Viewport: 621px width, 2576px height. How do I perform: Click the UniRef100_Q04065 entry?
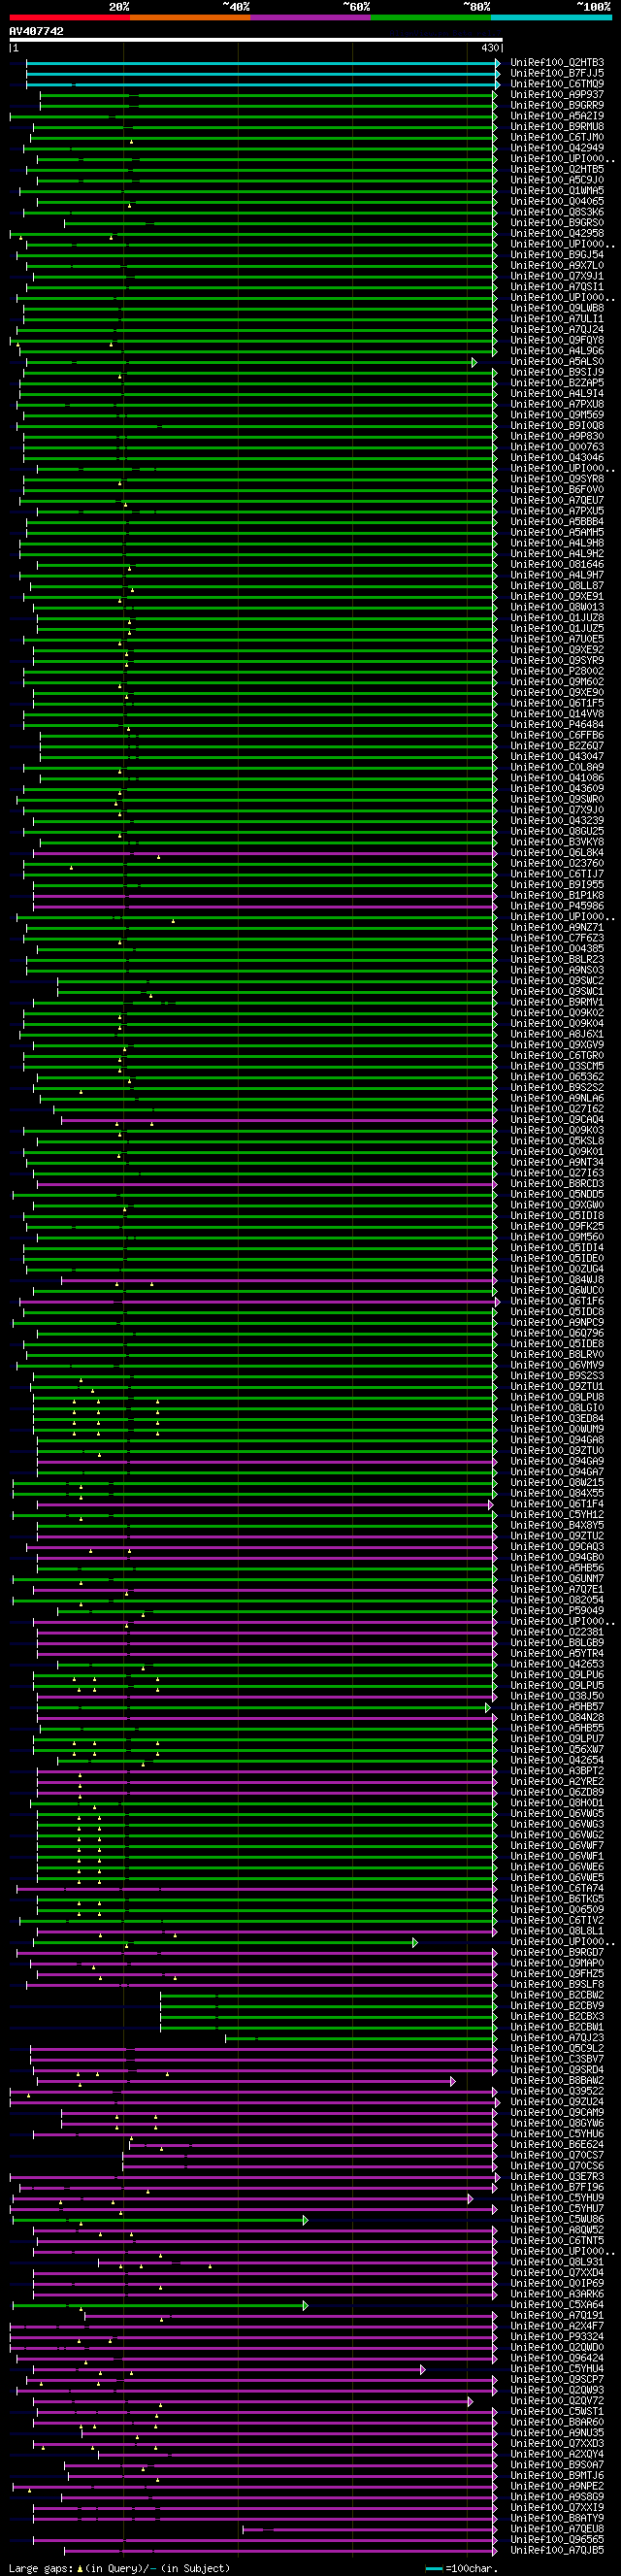(557, 202)
